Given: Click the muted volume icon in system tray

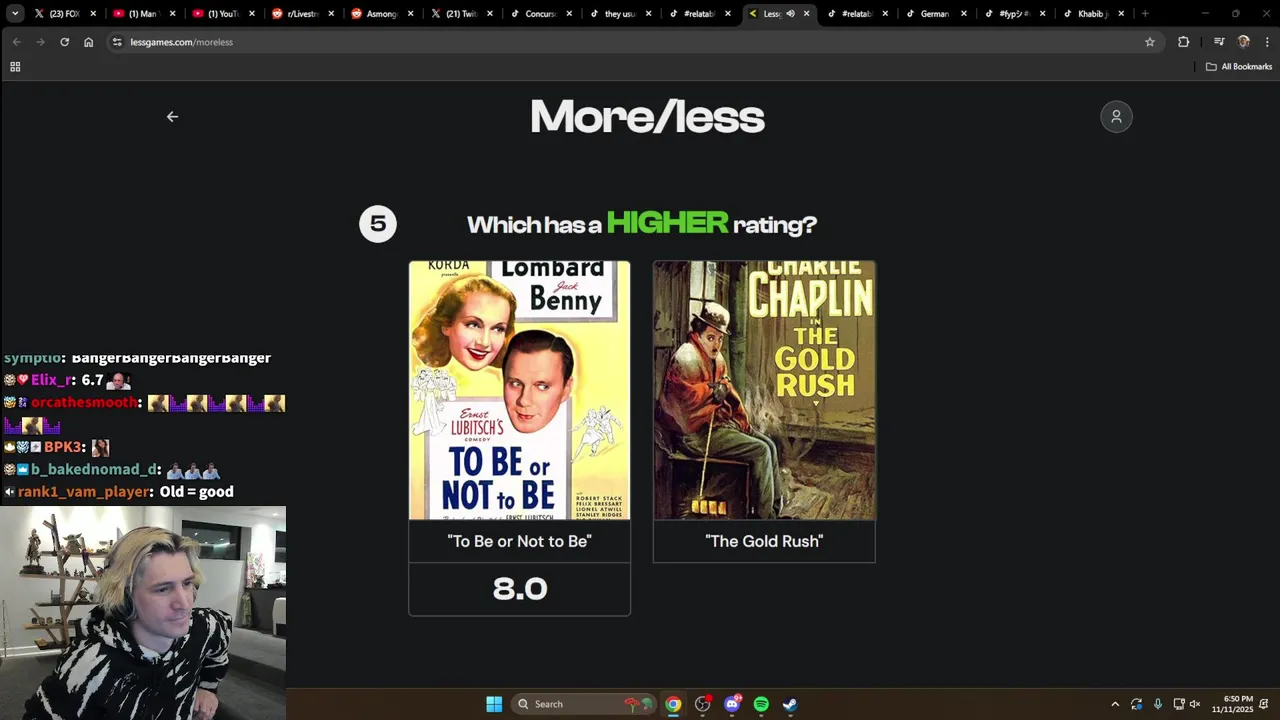Looking at the screenshot, I should [x=1194, y=704].
